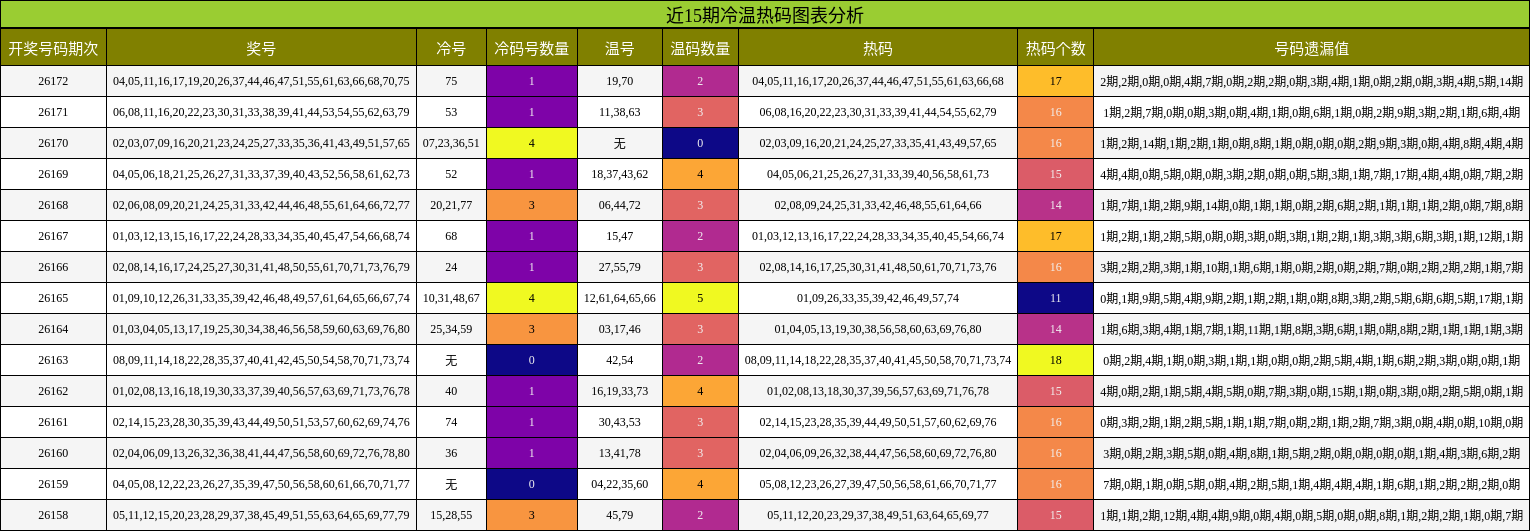Screen dimensions: 1530x531
Task: Click draw period 26171
Action: (53, 112)
